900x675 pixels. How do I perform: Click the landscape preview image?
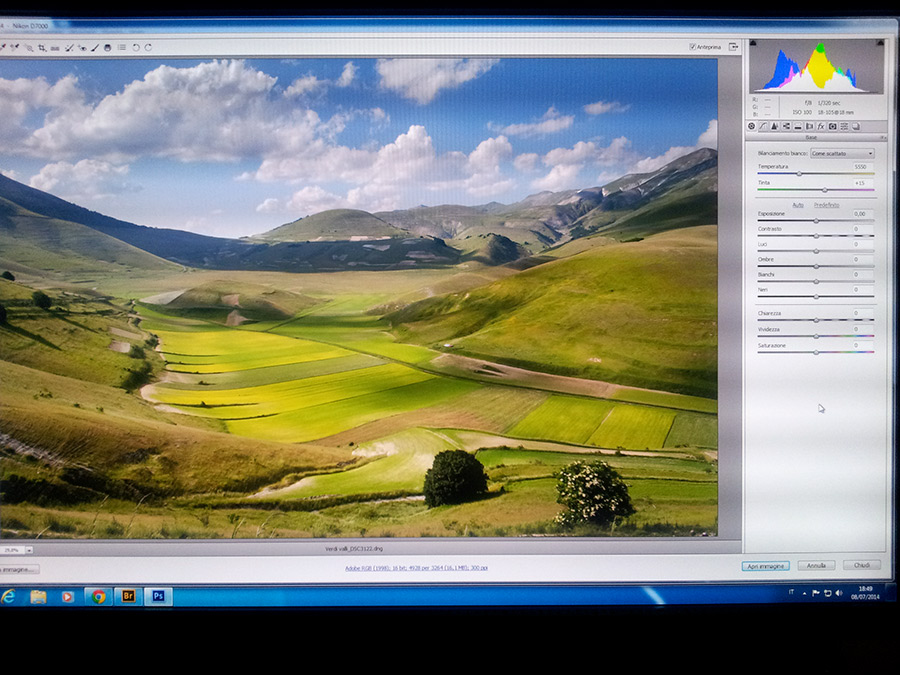pyautogui.click(x=359, y=297)
